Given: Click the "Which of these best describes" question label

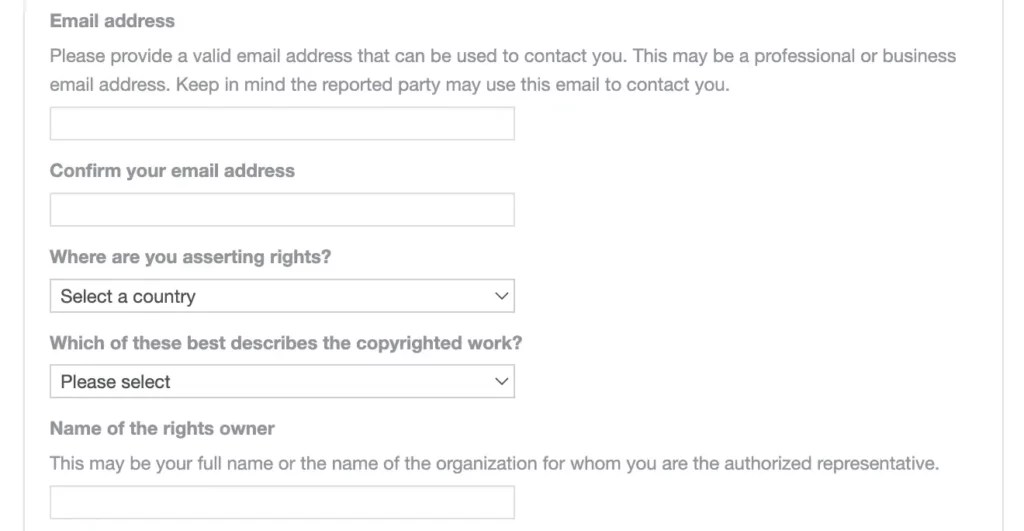Looking at the screenshot, I should 286,343.
